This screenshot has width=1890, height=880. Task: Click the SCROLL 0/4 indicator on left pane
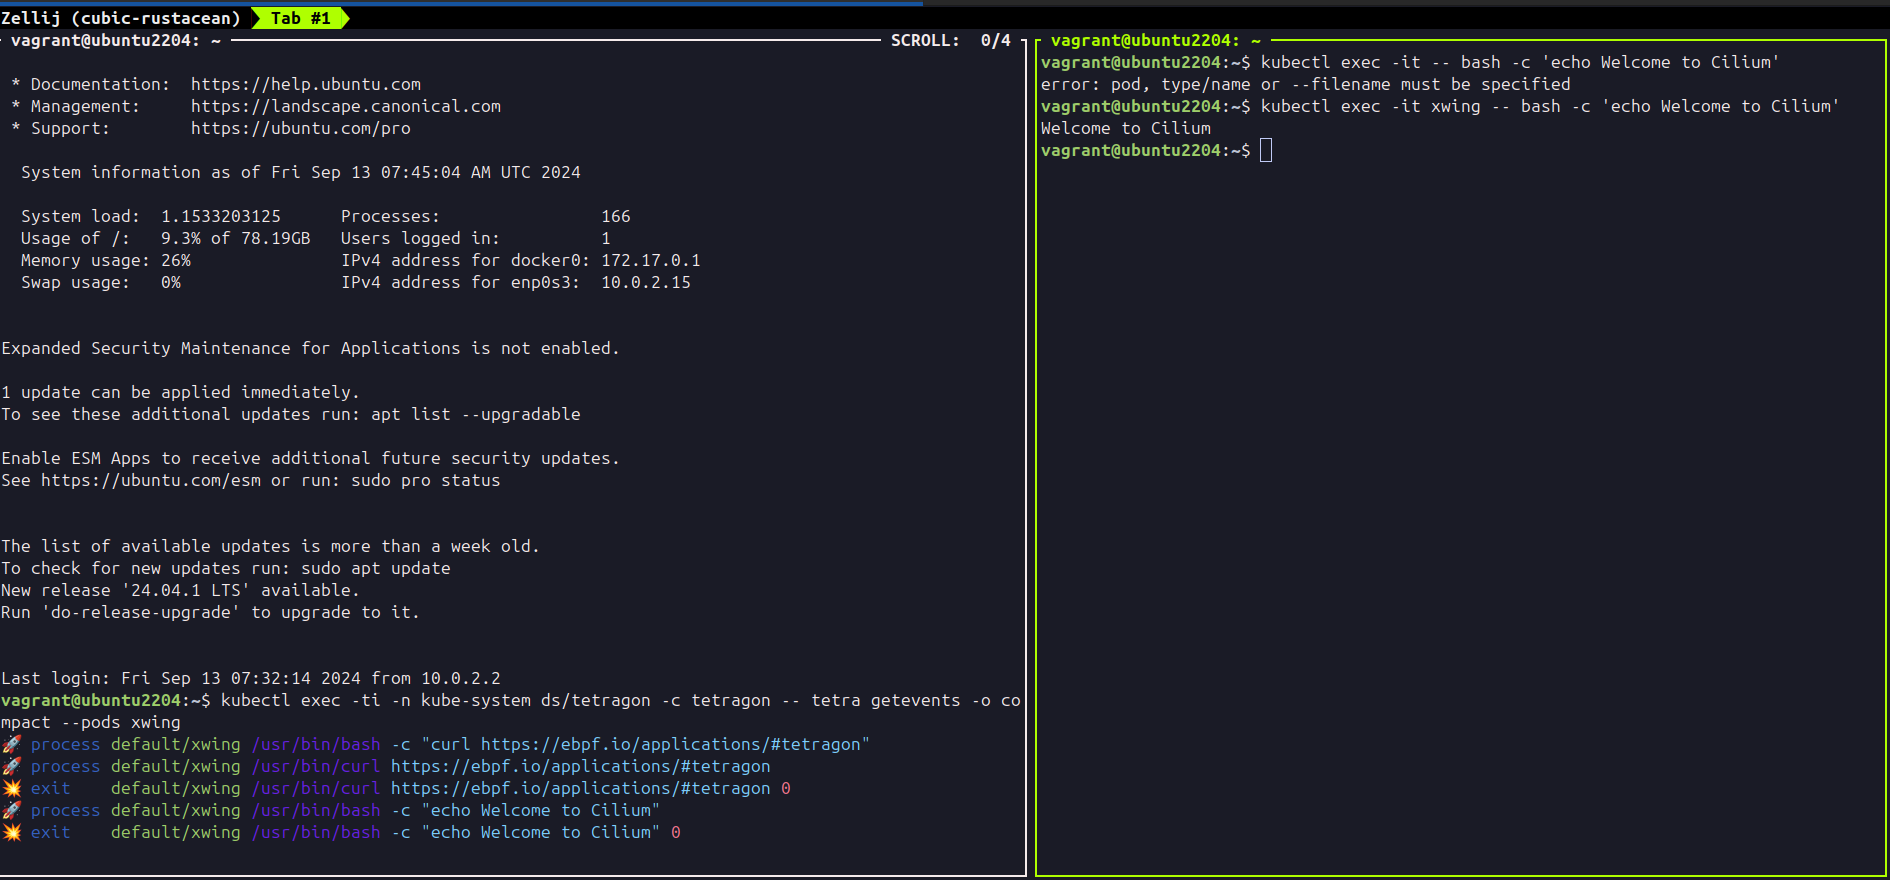pyautogui.click(x=950, y=40)
